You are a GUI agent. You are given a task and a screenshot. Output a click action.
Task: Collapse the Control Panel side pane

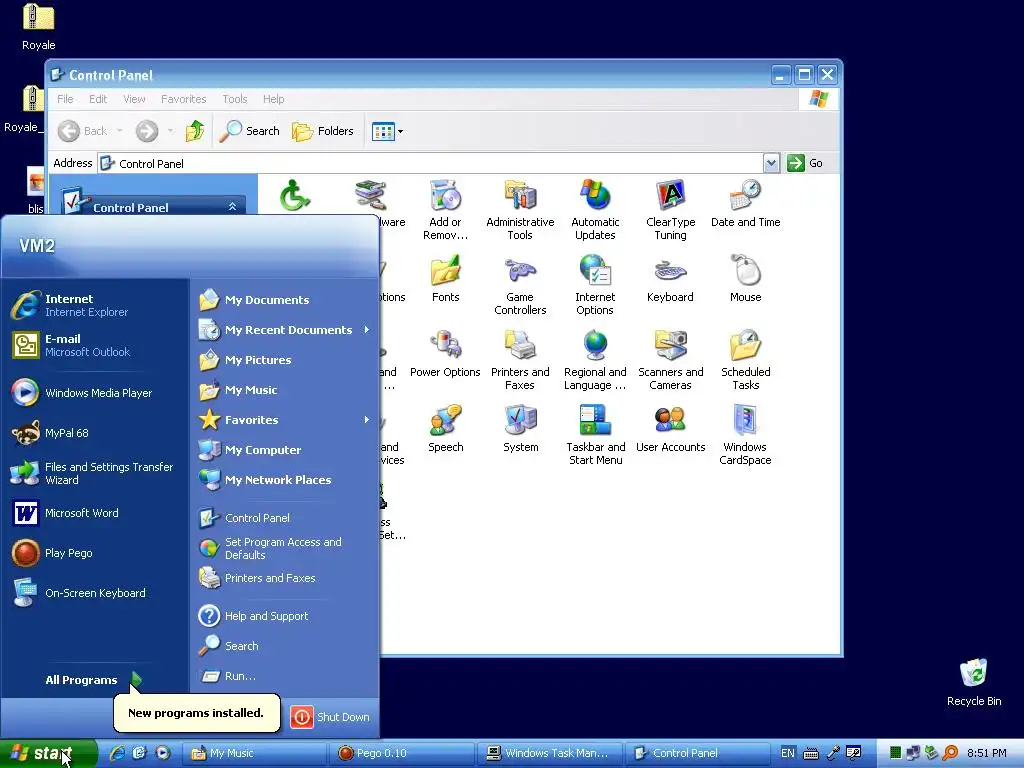point(232,206)
